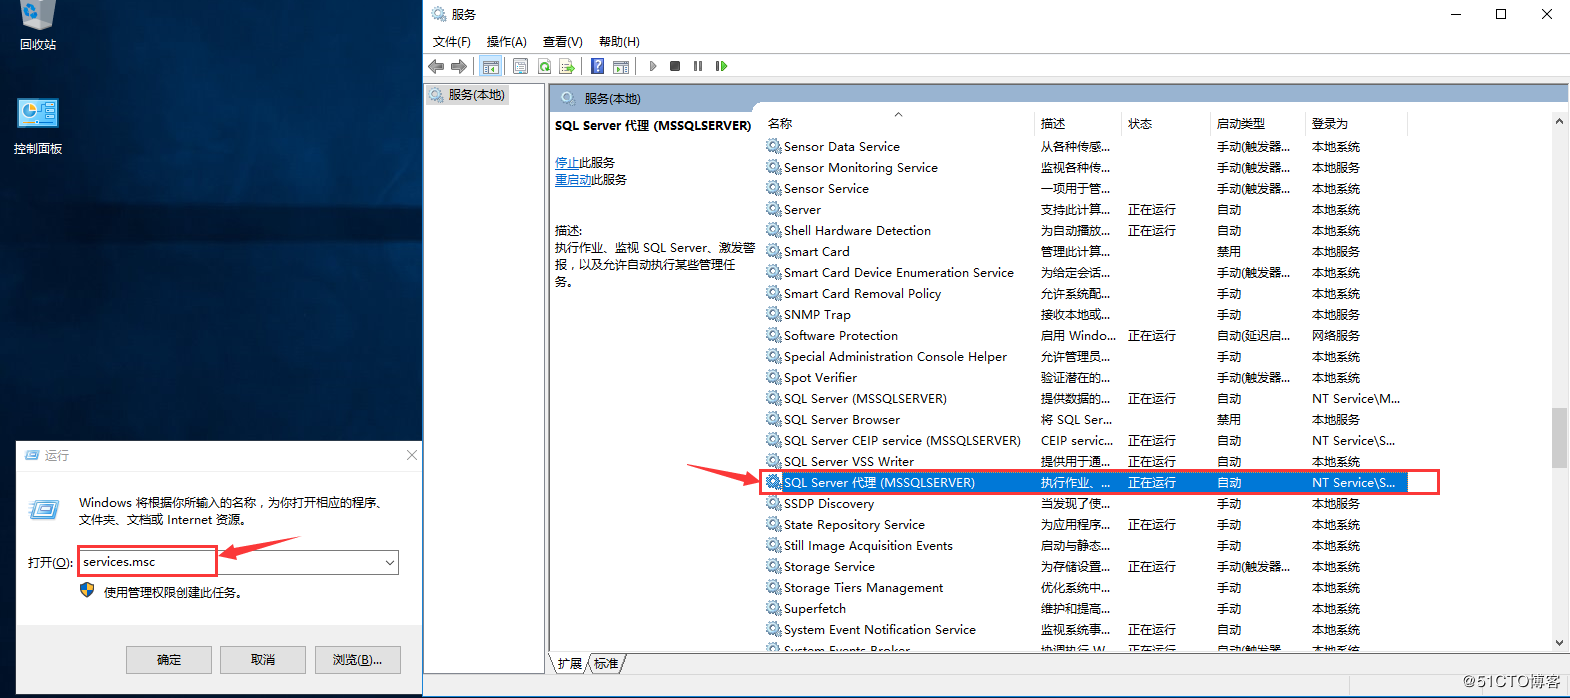Switch to the 扩展 tab
This screenshot has width=1570, height=698.
point(570,663)
